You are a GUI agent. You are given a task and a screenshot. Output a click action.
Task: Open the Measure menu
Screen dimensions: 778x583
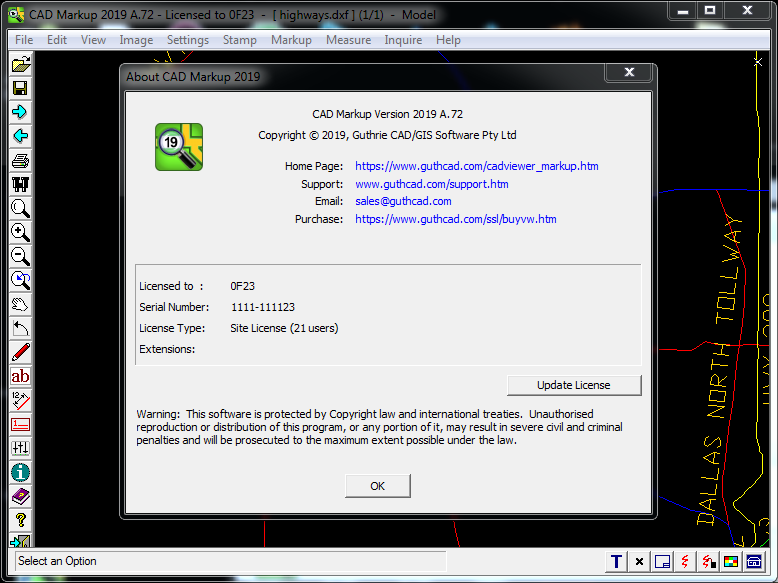[x=348, y=40]
